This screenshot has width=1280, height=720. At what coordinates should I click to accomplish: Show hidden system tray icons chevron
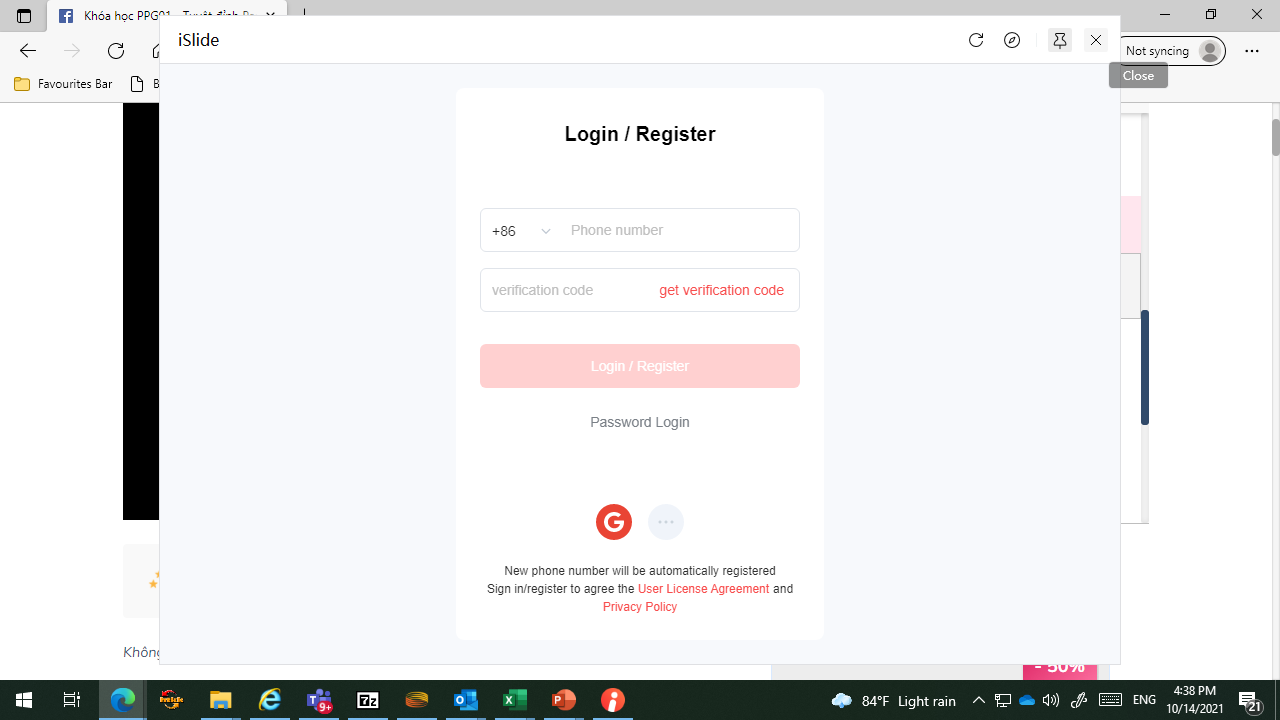(979, 700)
